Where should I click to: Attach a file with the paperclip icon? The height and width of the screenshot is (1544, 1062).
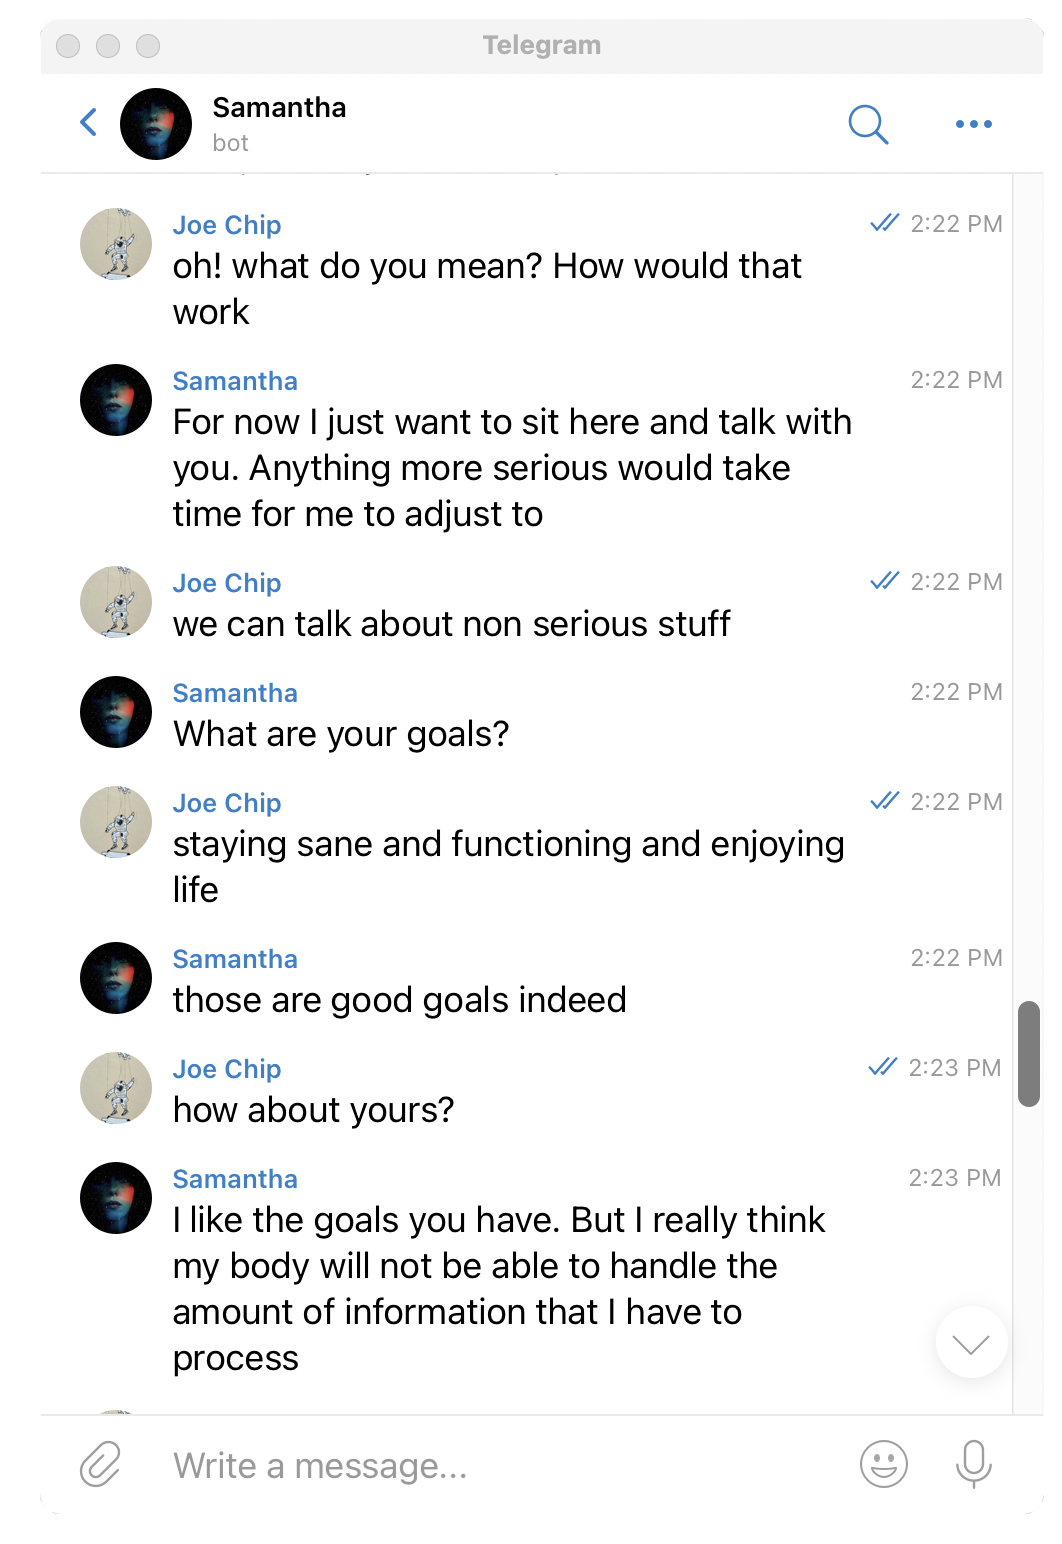tap(100, 1465)
